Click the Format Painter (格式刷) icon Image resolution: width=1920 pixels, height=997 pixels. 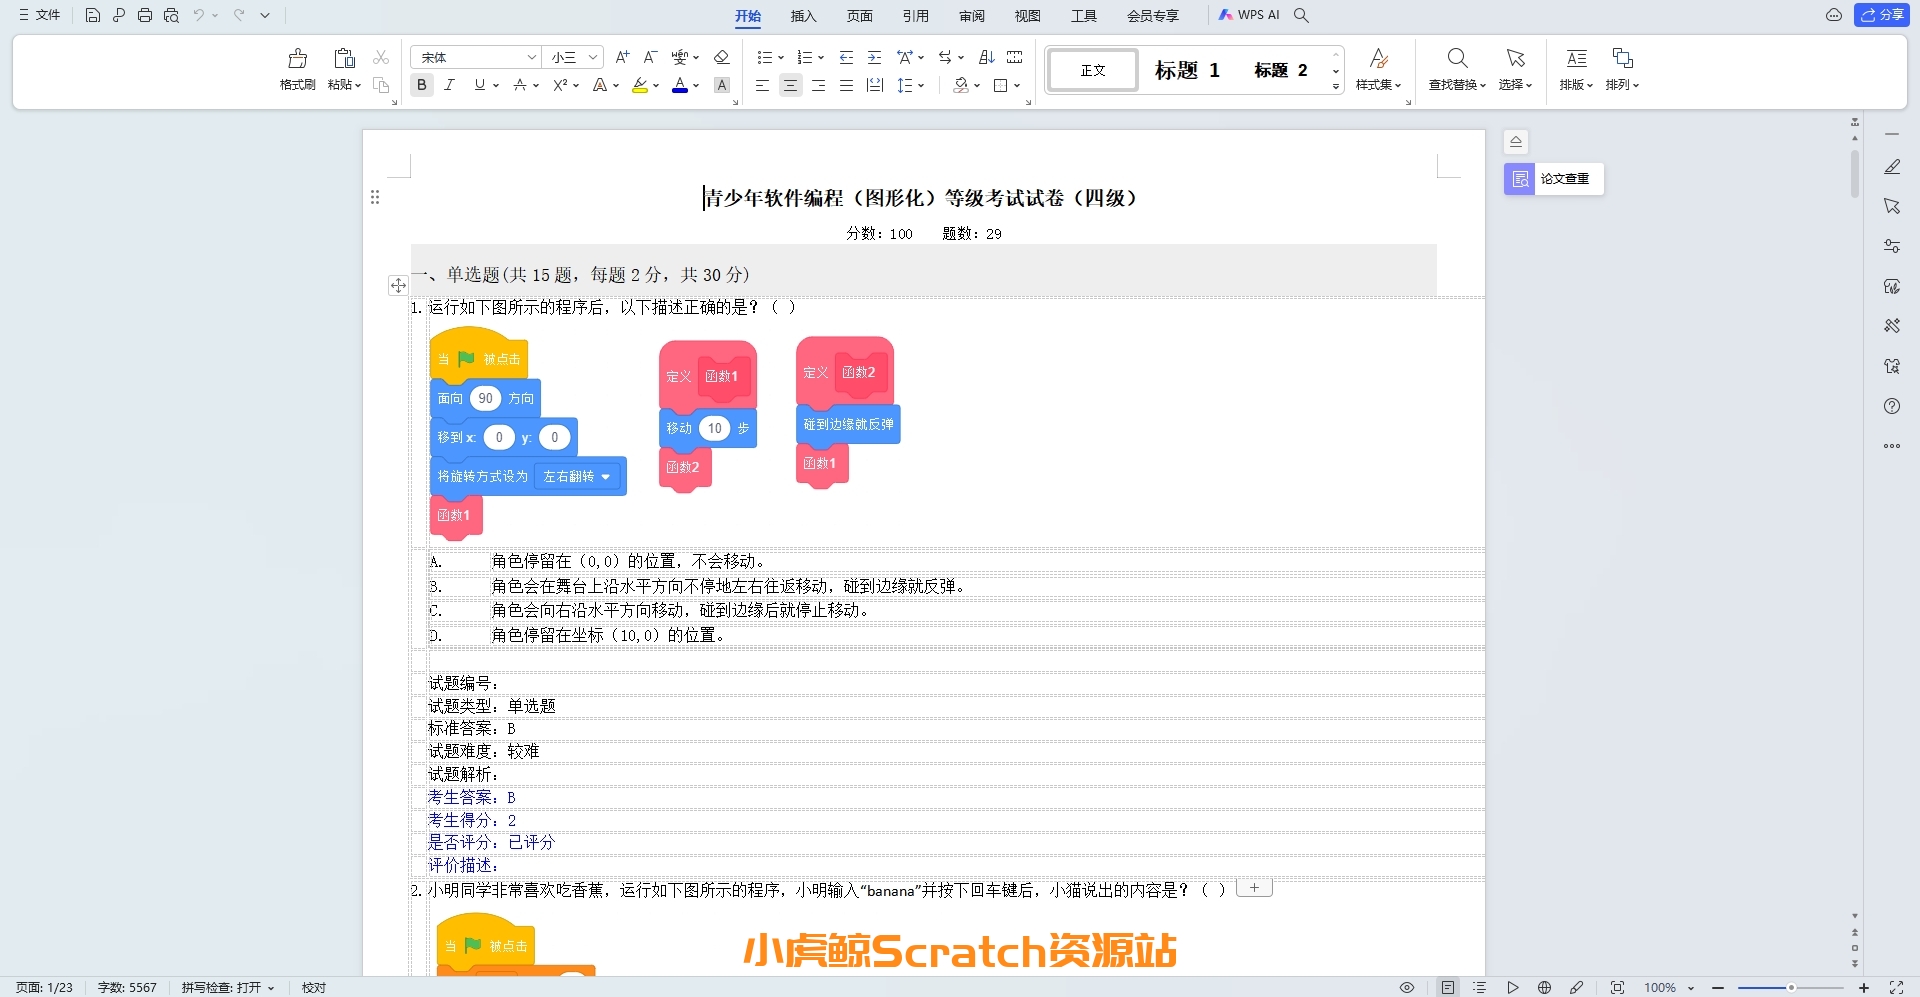(297, 59)
